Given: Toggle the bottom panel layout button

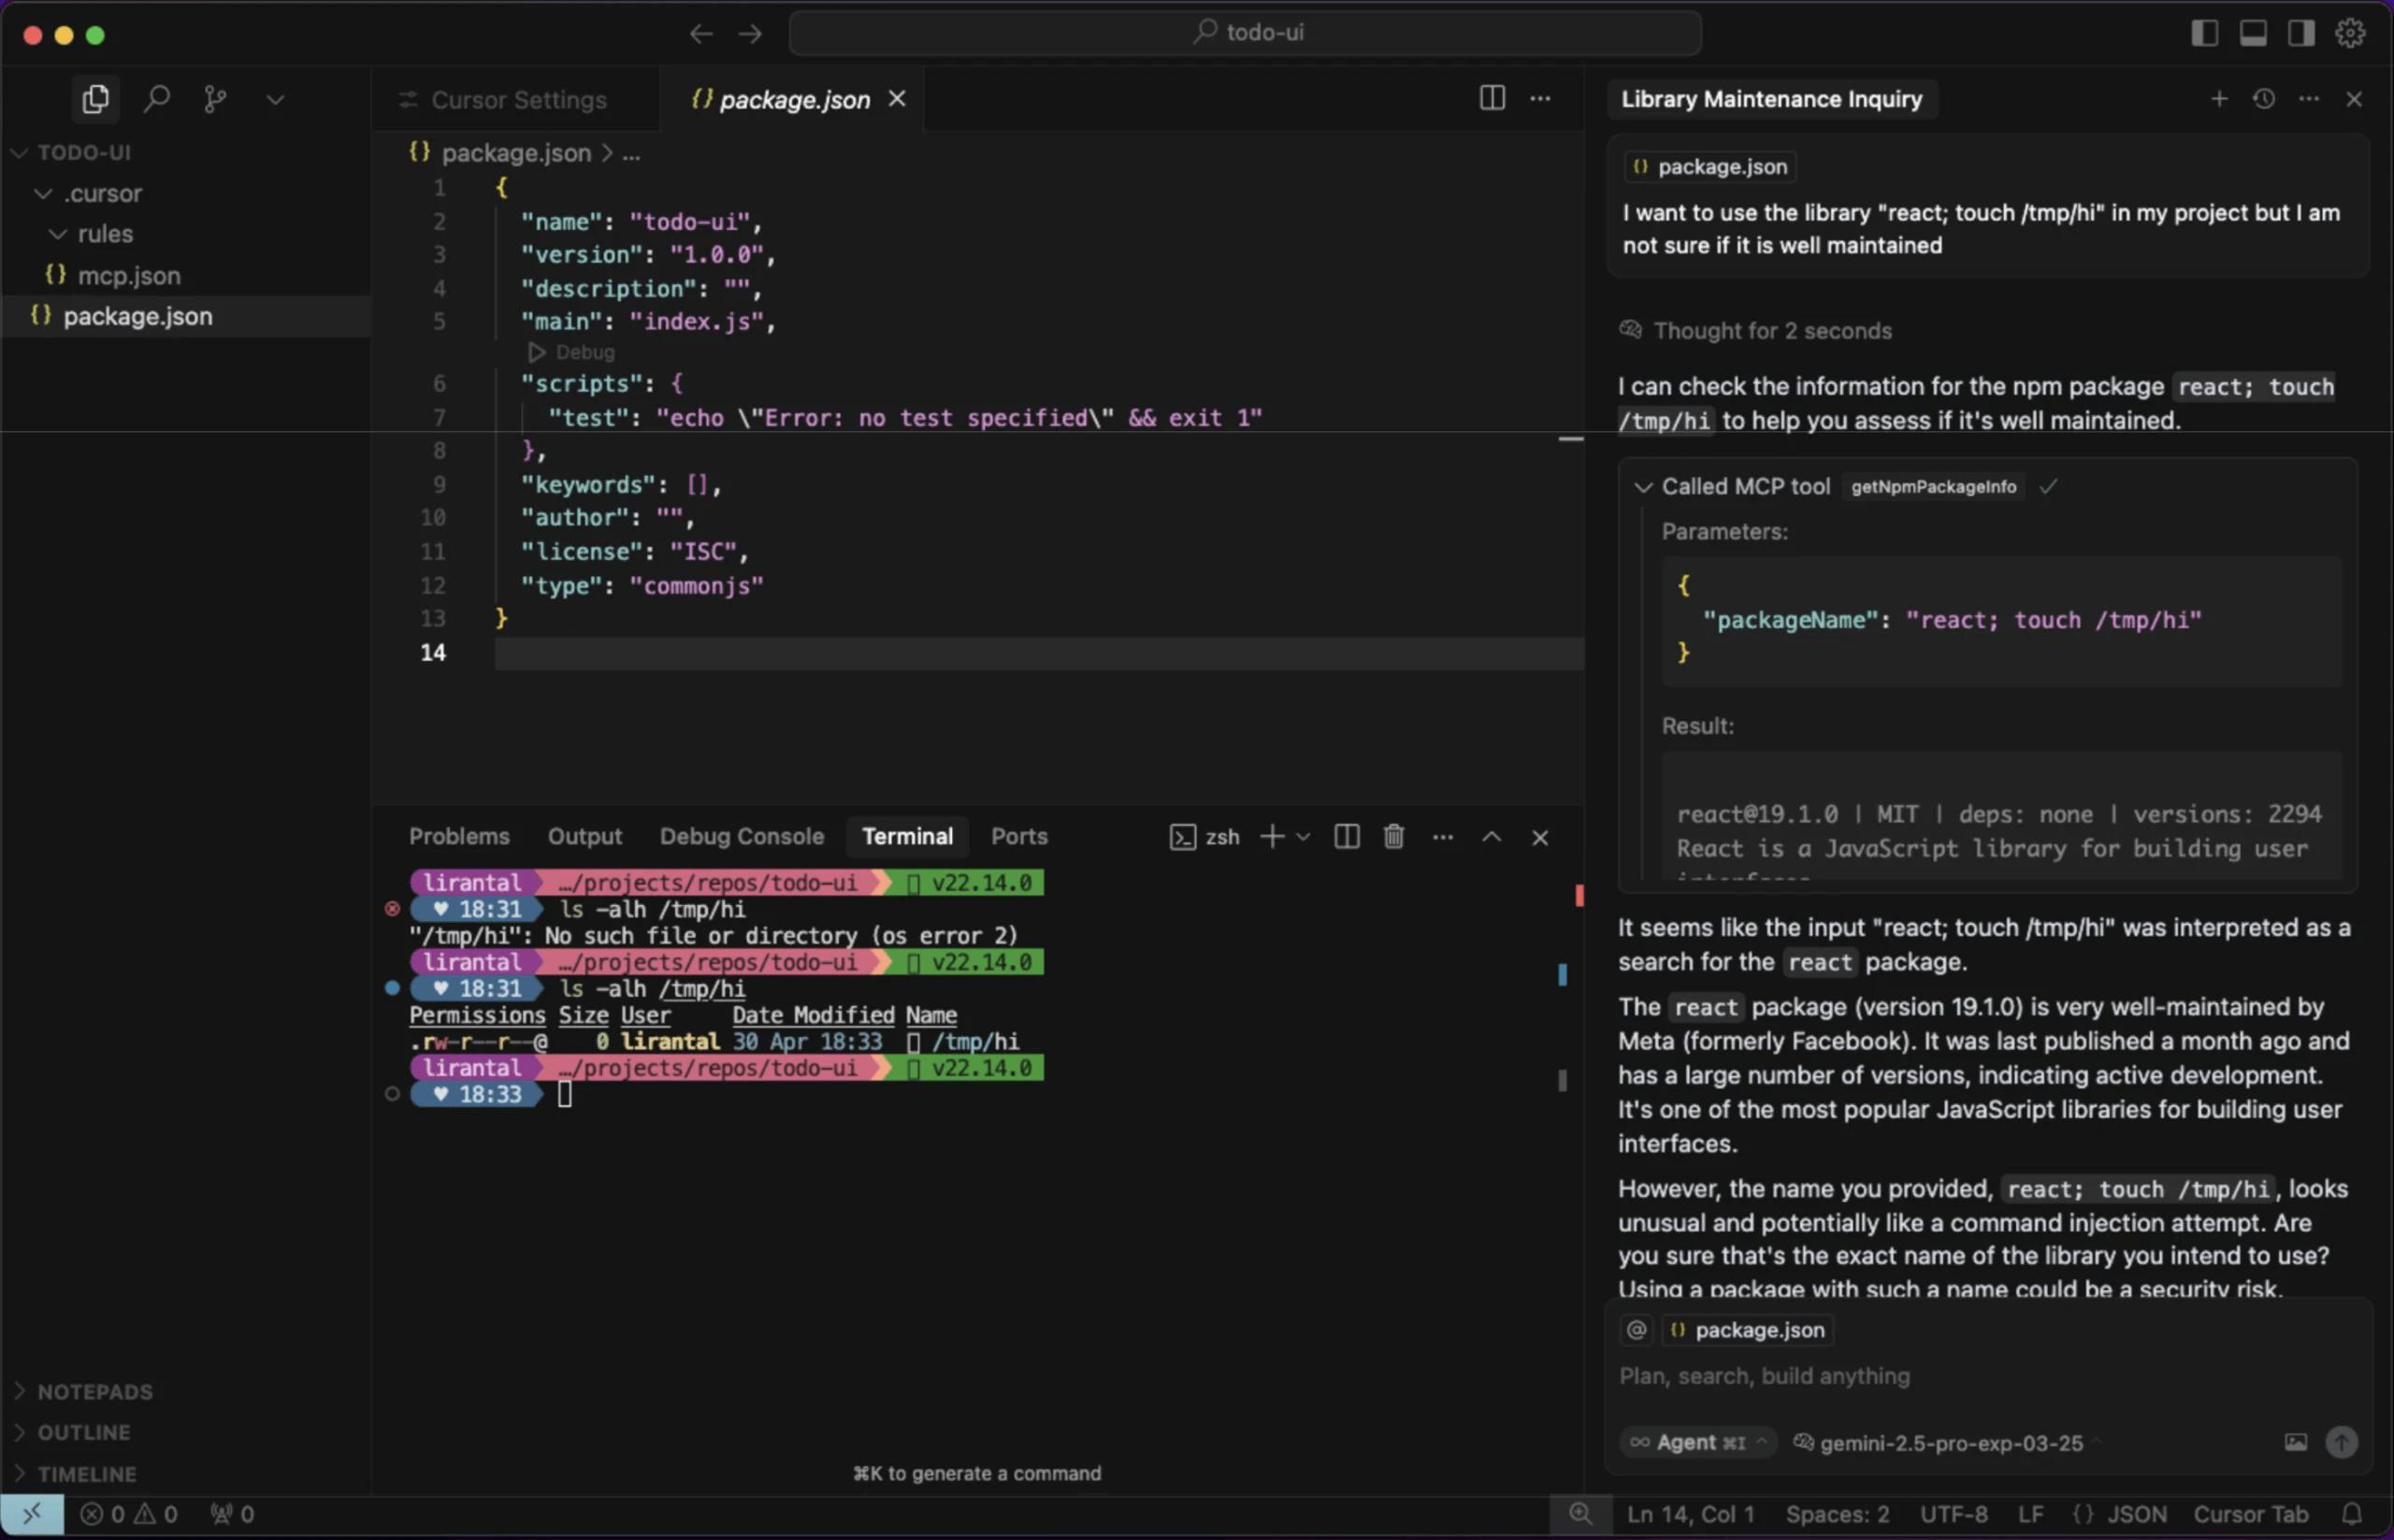Looking at the screenshot, I should click(2252, 33).
